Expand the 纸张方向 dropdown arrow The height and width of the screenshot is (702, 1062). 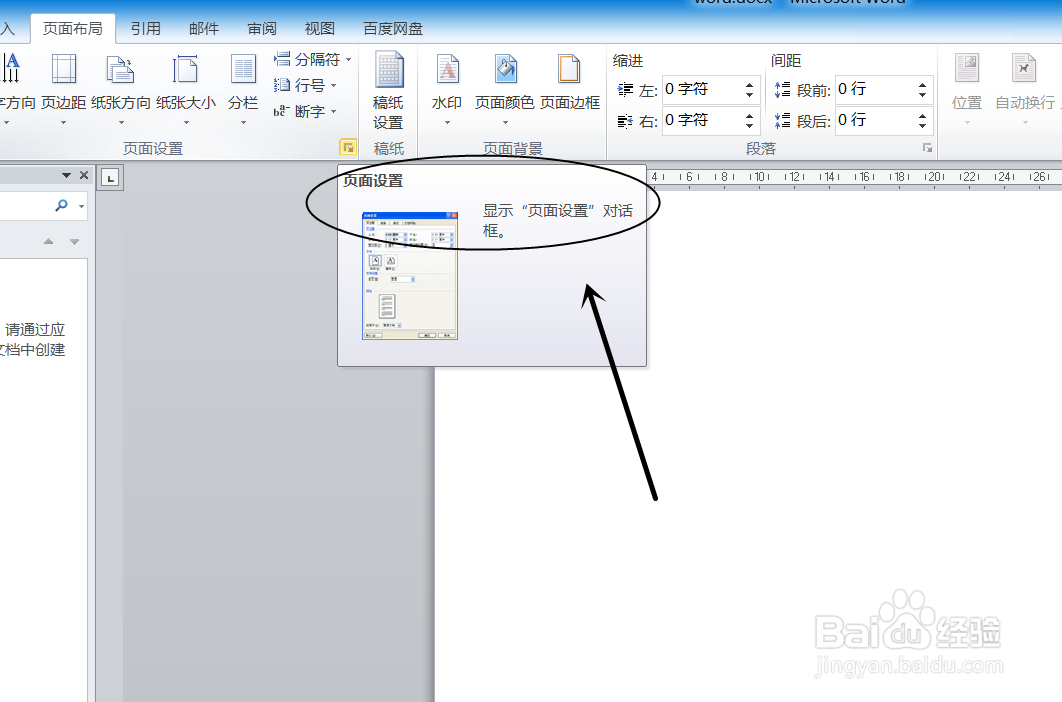point(121,123)
